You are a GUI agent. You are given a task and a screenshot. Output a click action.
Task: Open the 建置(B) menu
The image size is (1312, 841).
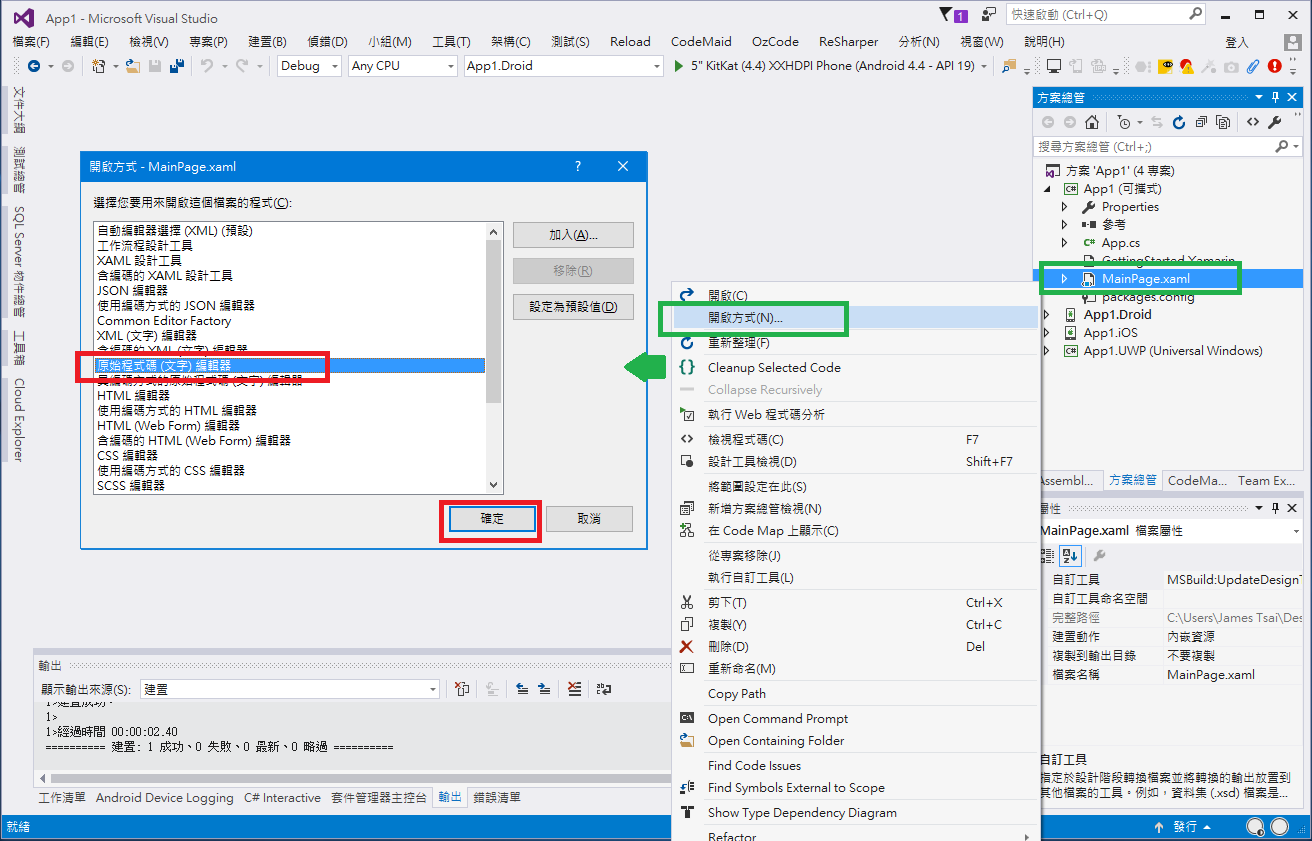point(267,42)
